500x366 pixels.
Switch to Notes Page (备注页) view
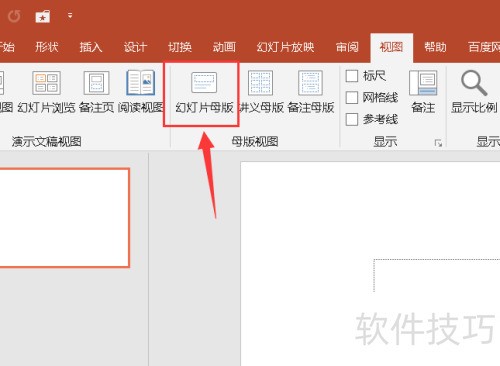(96, 93)
